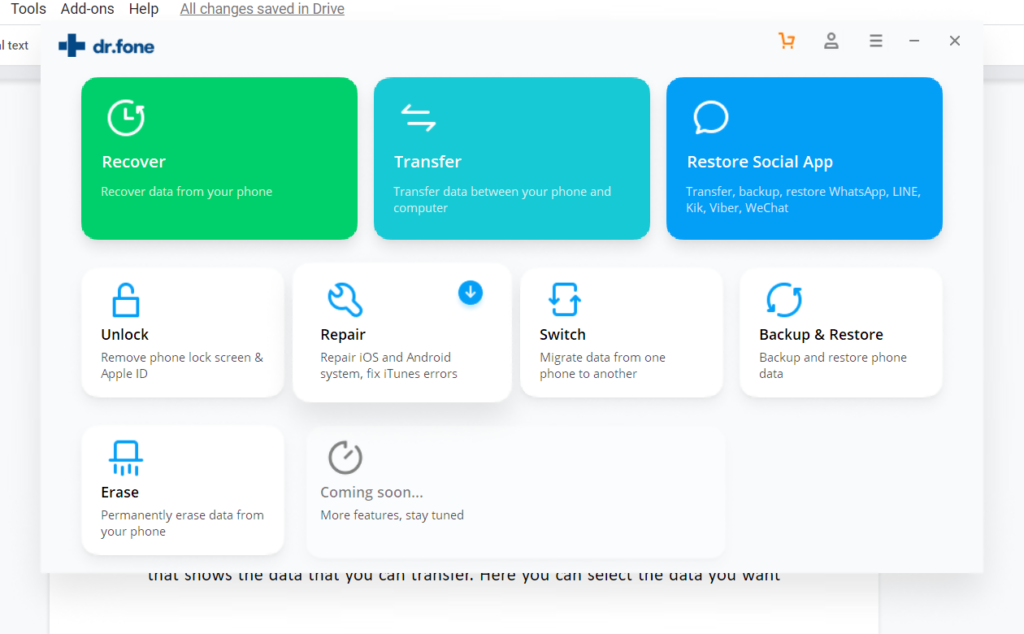
Task: Open the hamburger menu in dr.fone
Action: point(876,41)
